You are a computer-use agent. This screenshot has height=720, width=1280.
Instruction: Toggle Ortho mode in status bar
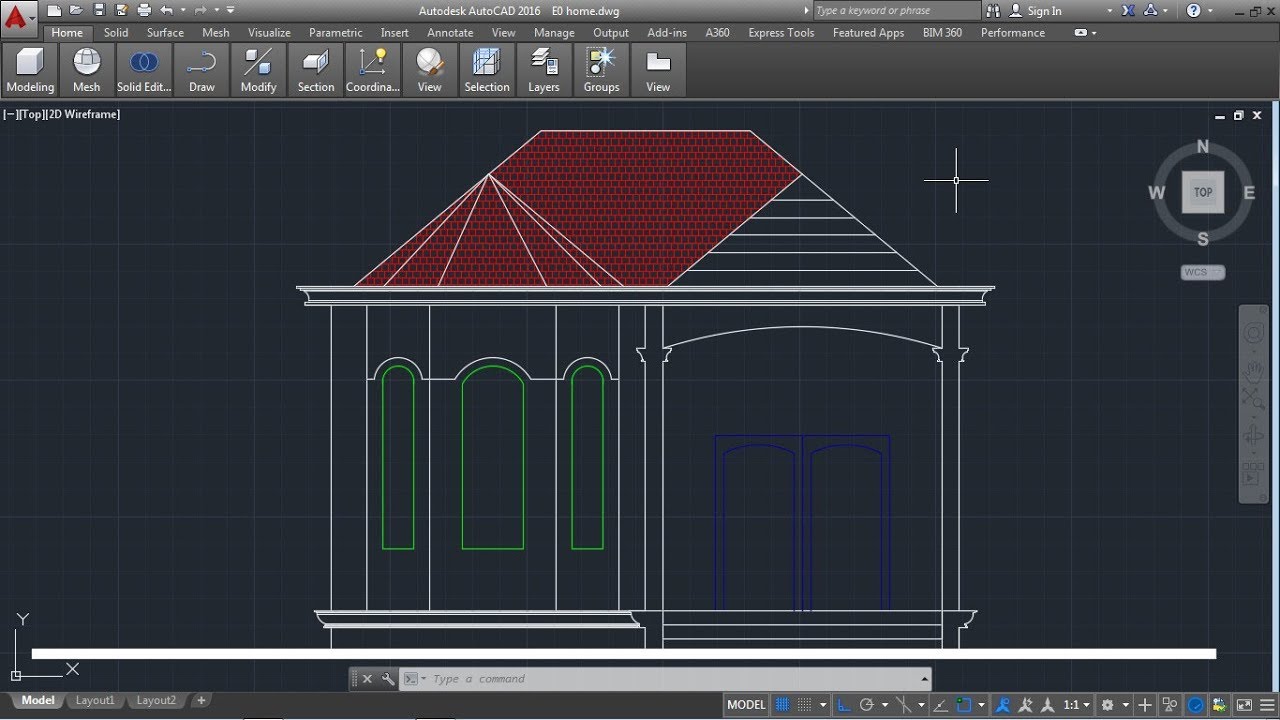pos(845,705)
